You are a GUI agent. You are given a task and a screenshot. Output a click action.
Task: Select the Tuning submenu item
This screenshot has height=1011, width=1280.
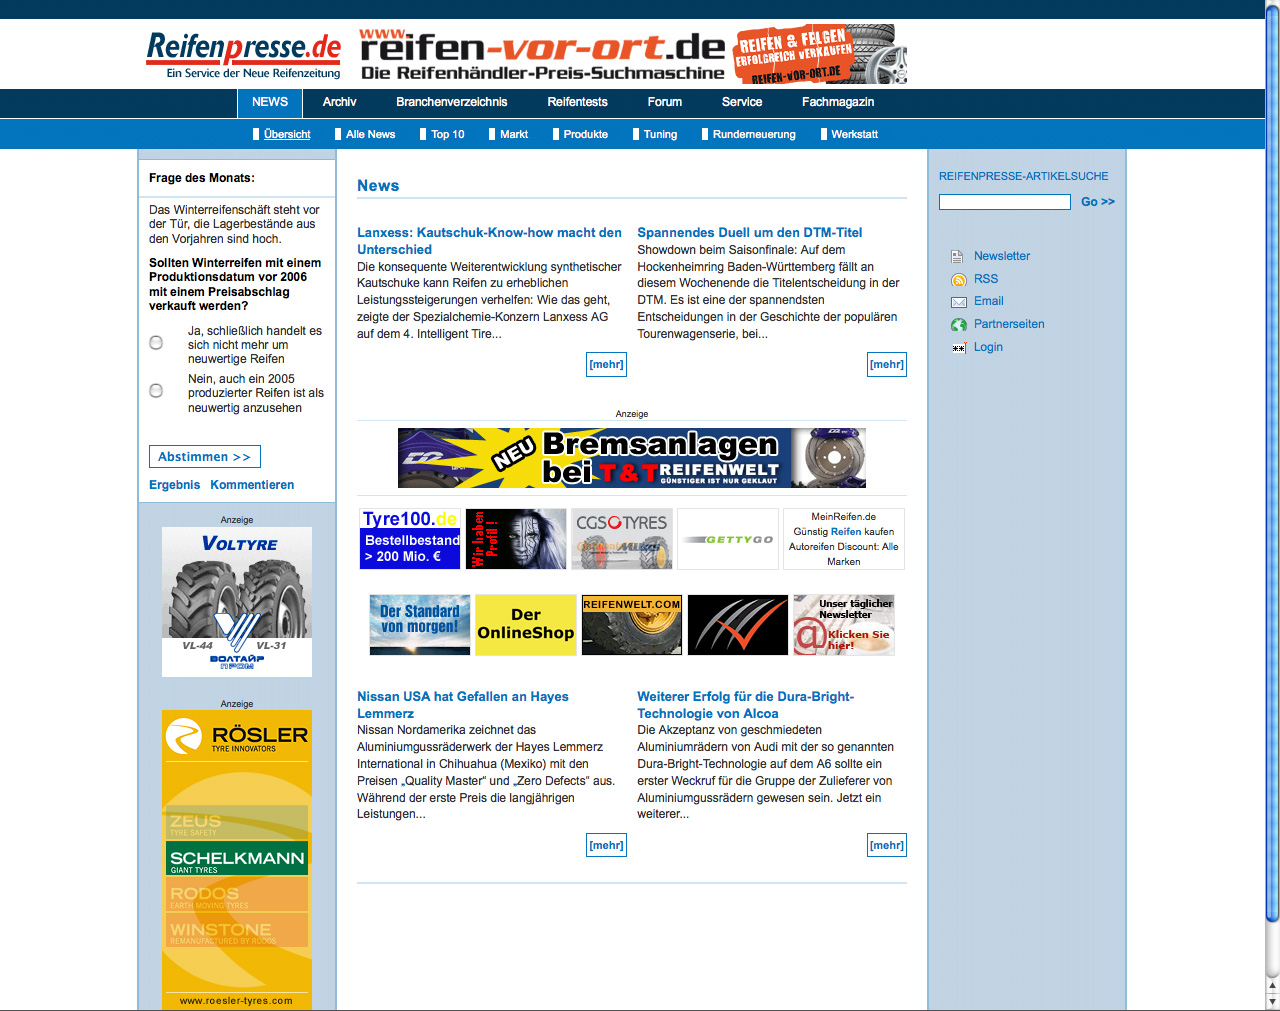click(660, 135)
